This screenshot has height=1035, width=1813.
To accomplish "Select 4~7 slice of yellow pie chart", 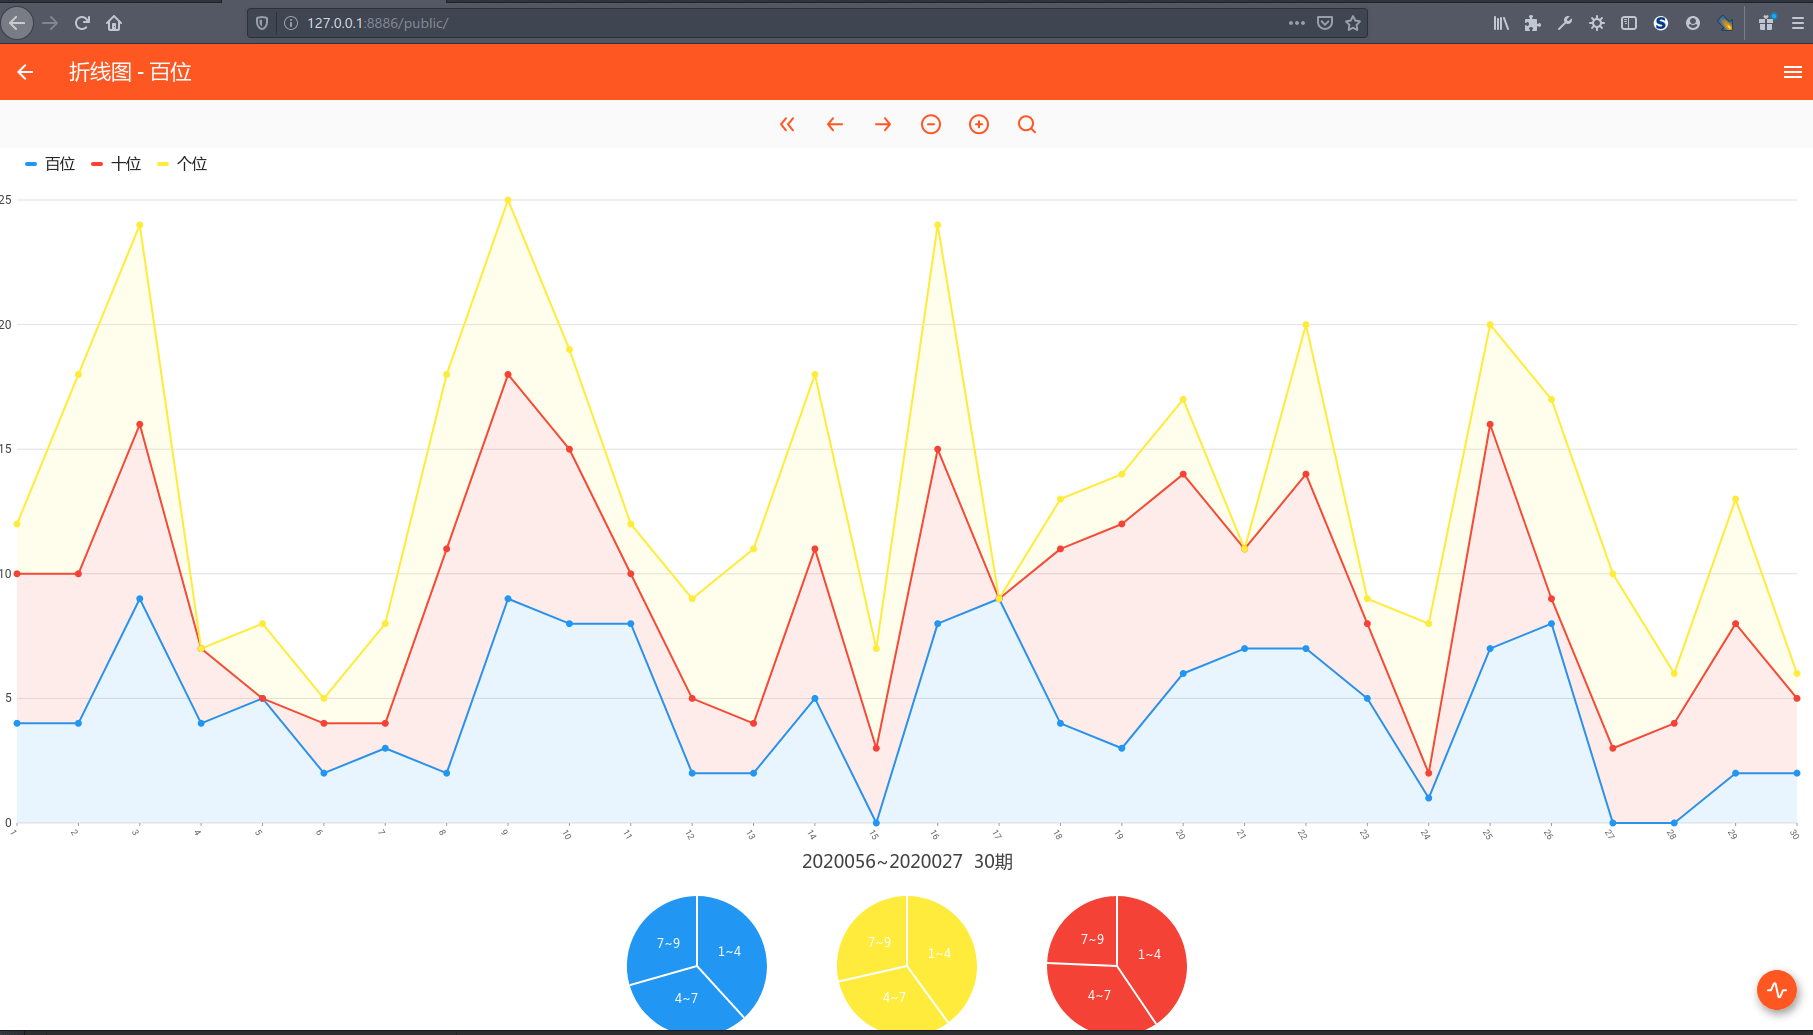I will pos(894,997).
